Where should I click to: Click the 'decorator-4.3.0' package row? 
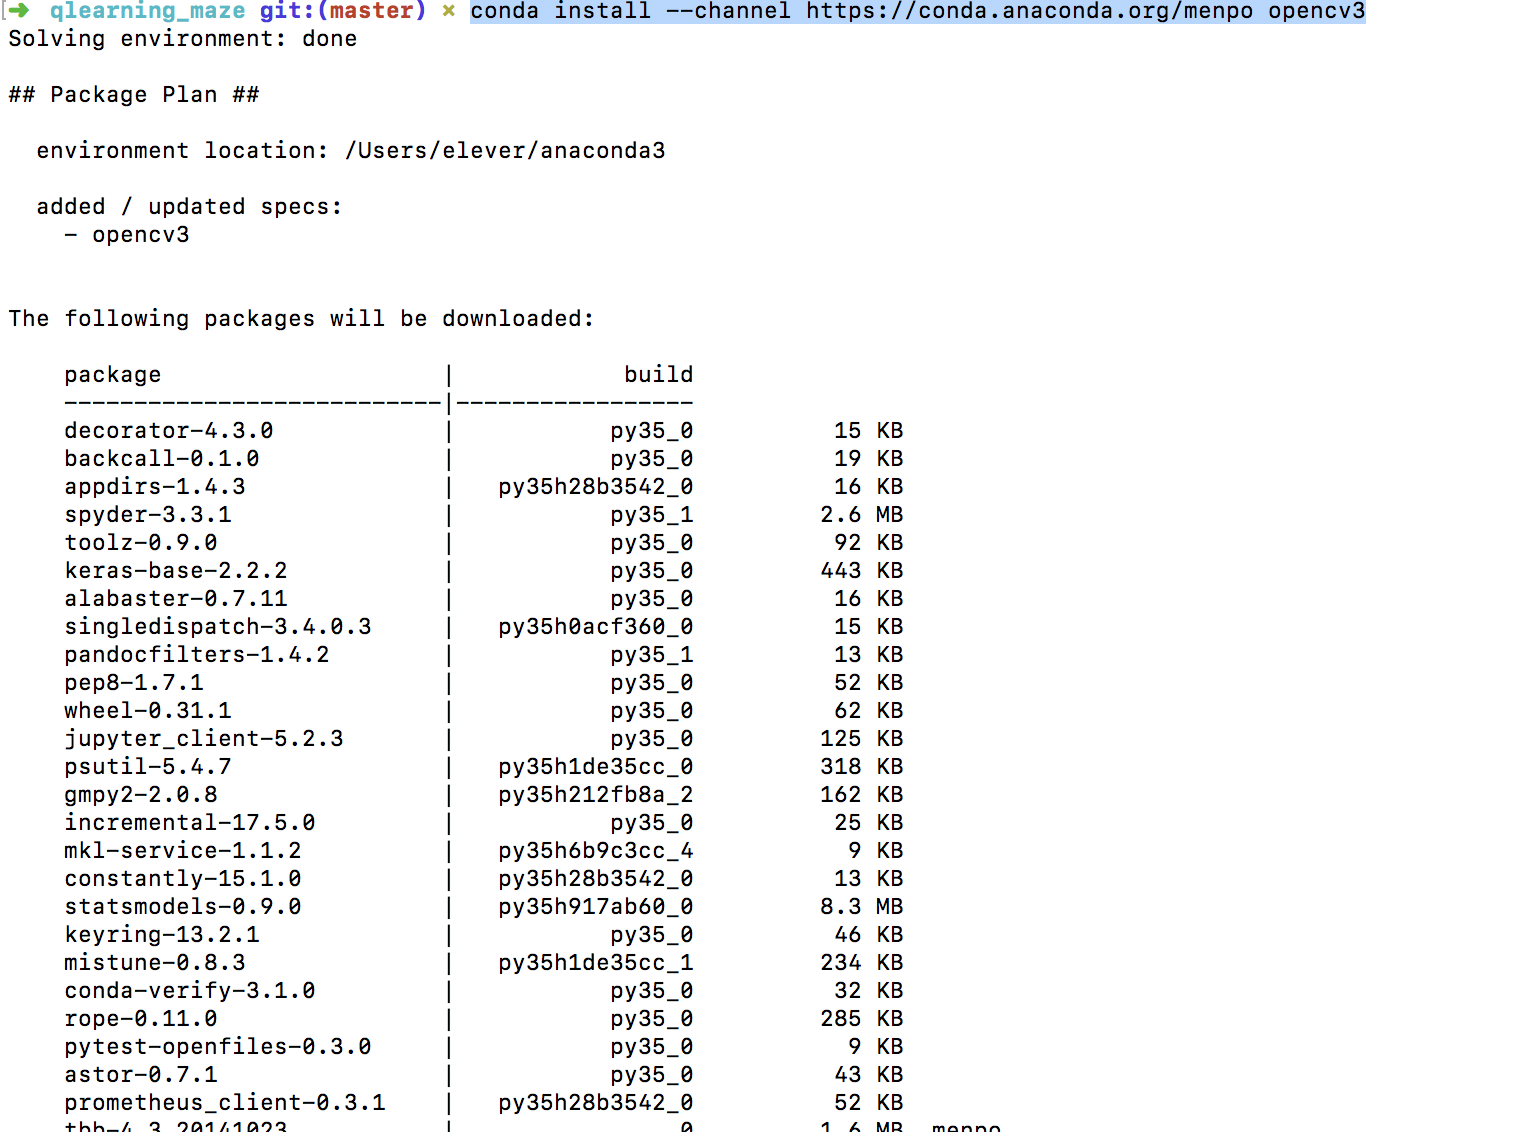(484, 431)
